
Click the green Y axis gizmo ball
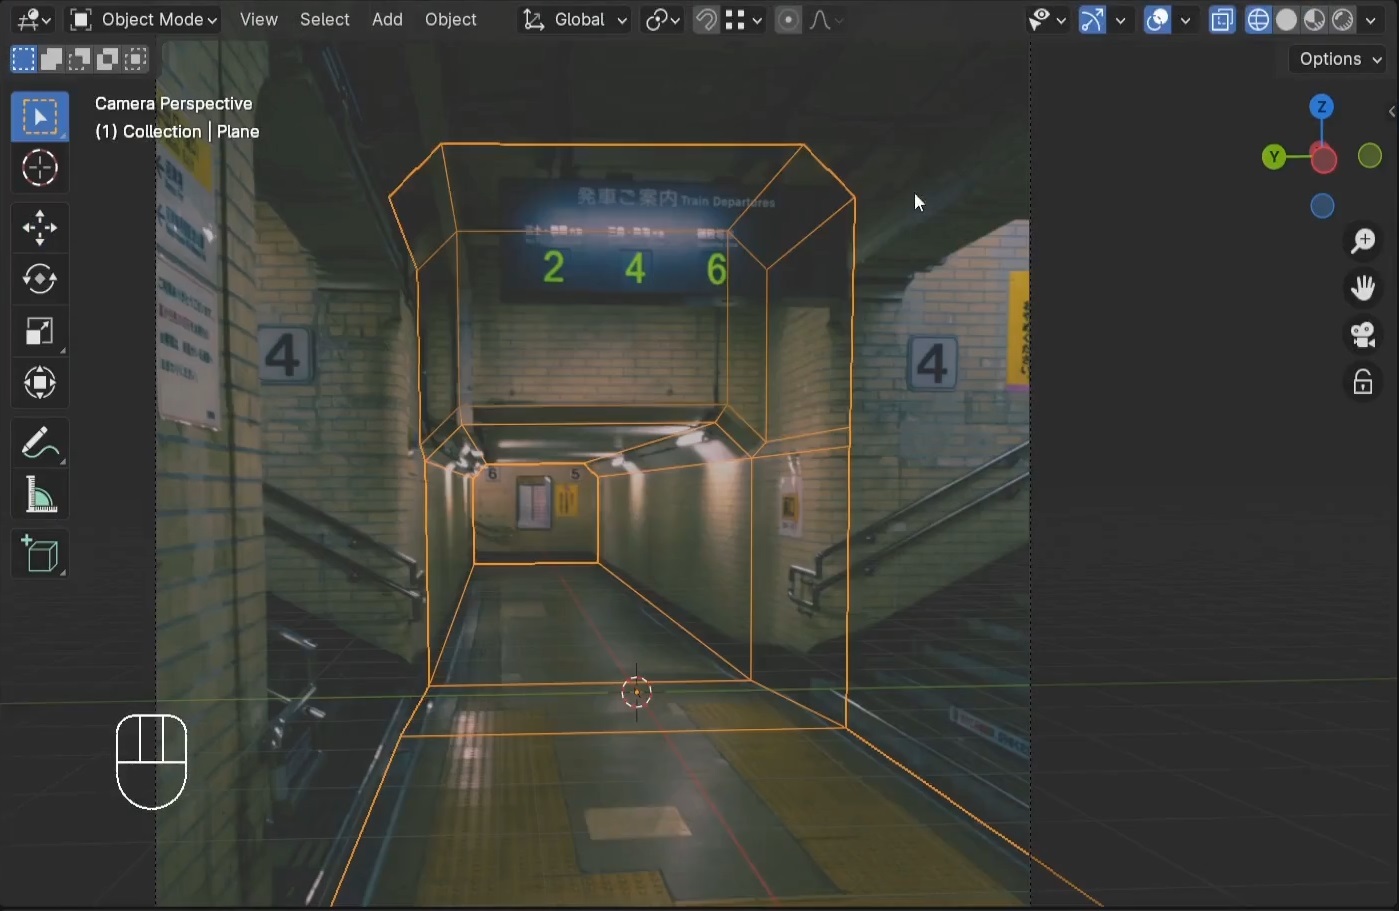(1274, 157)
